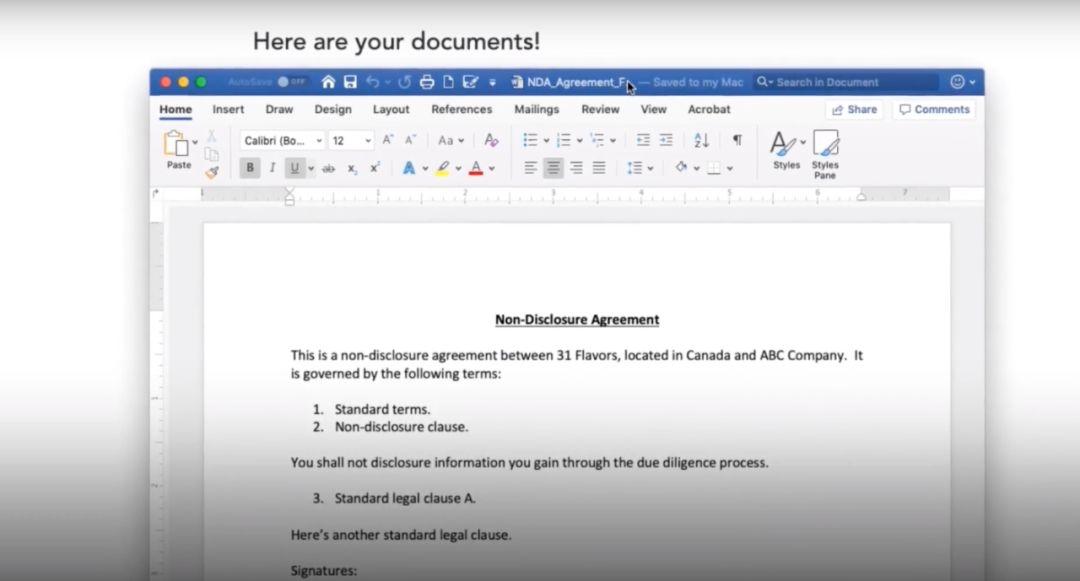This screenshot has height=581, width=1080.
Task: Apply the red font color
Action: 475,168
